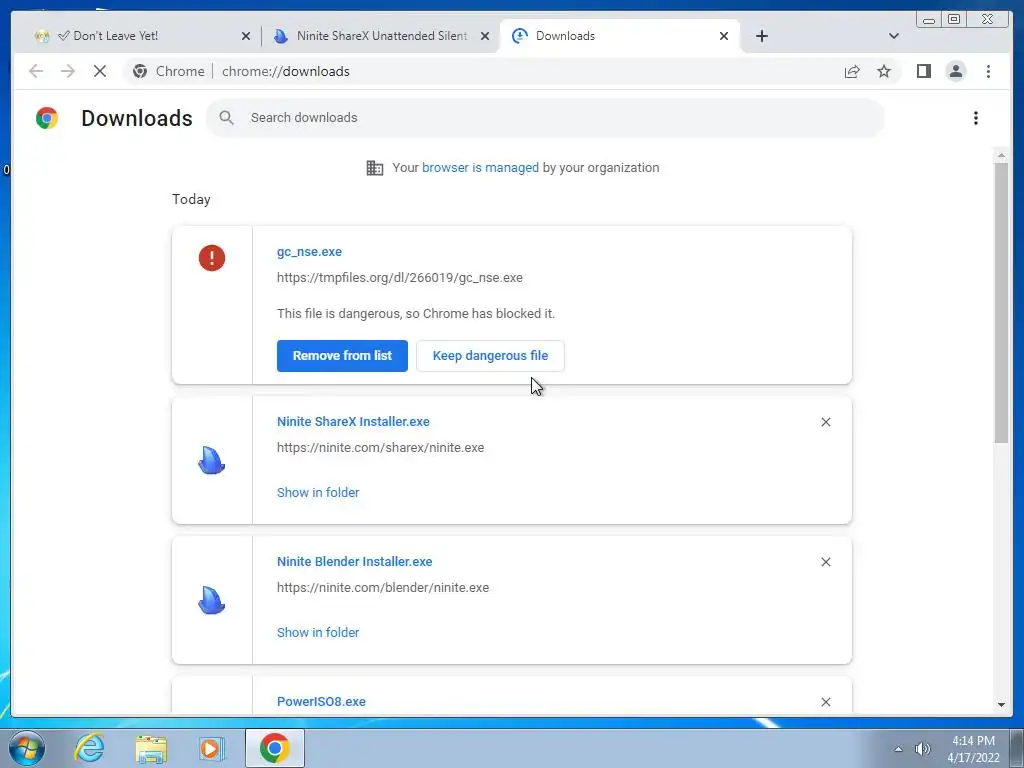Click the Chrome taskbar icon
Image resolution: width=1024 pixels, height=768 pixels.
[274, 748]
